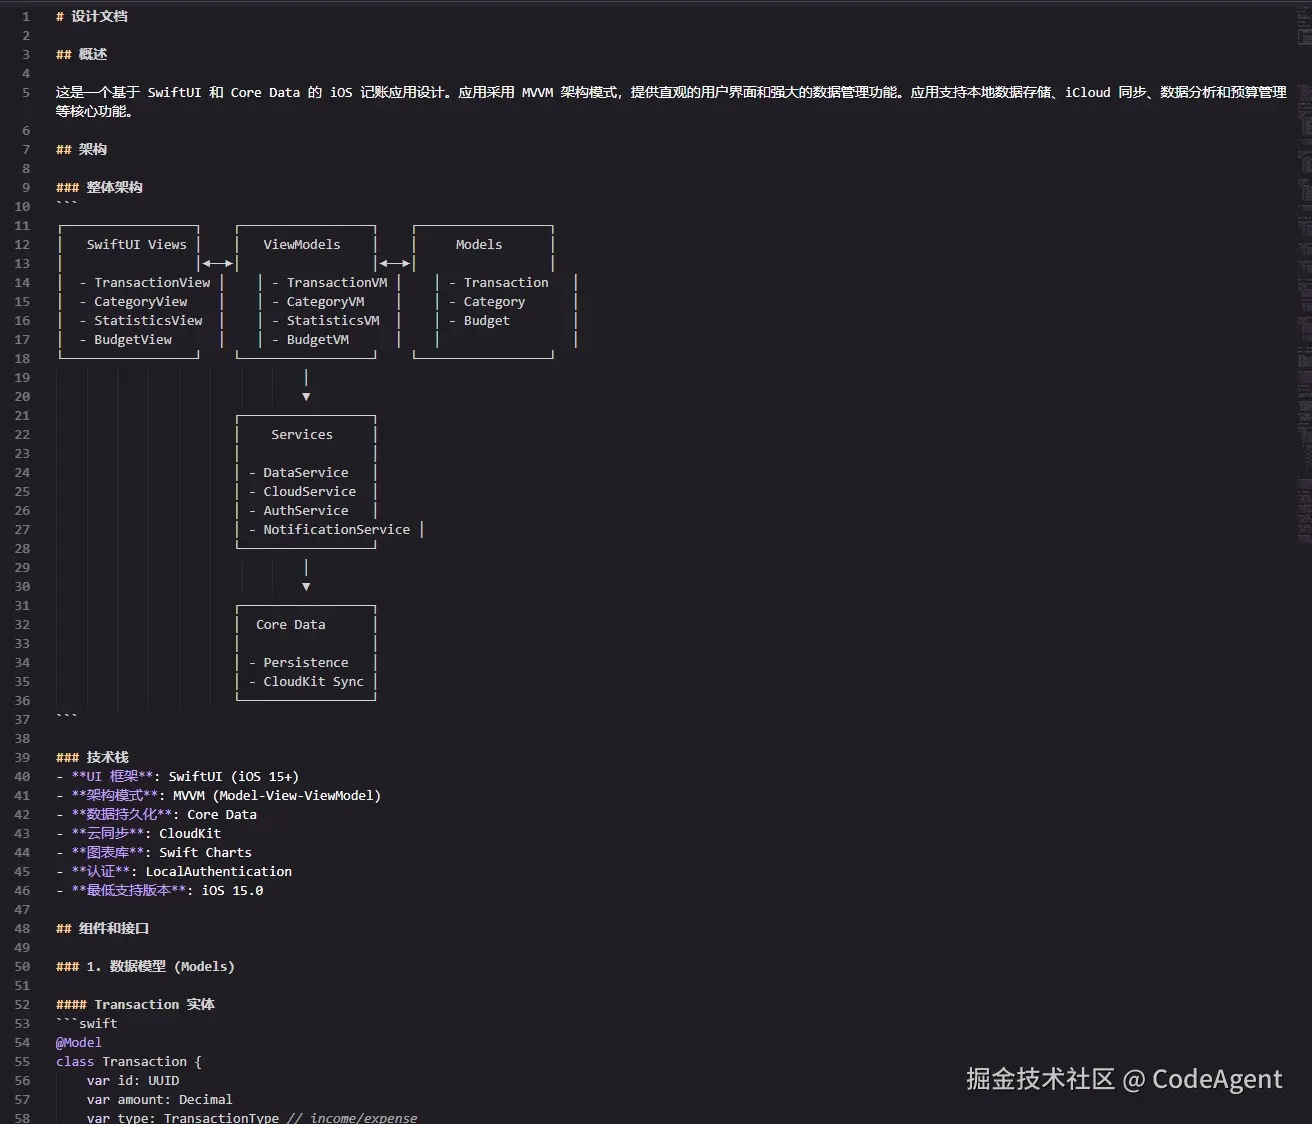Click line number 10 in the gutter
This screenshot has height=1124, width=1312.
pyautogui.click(x=22, y=206)
